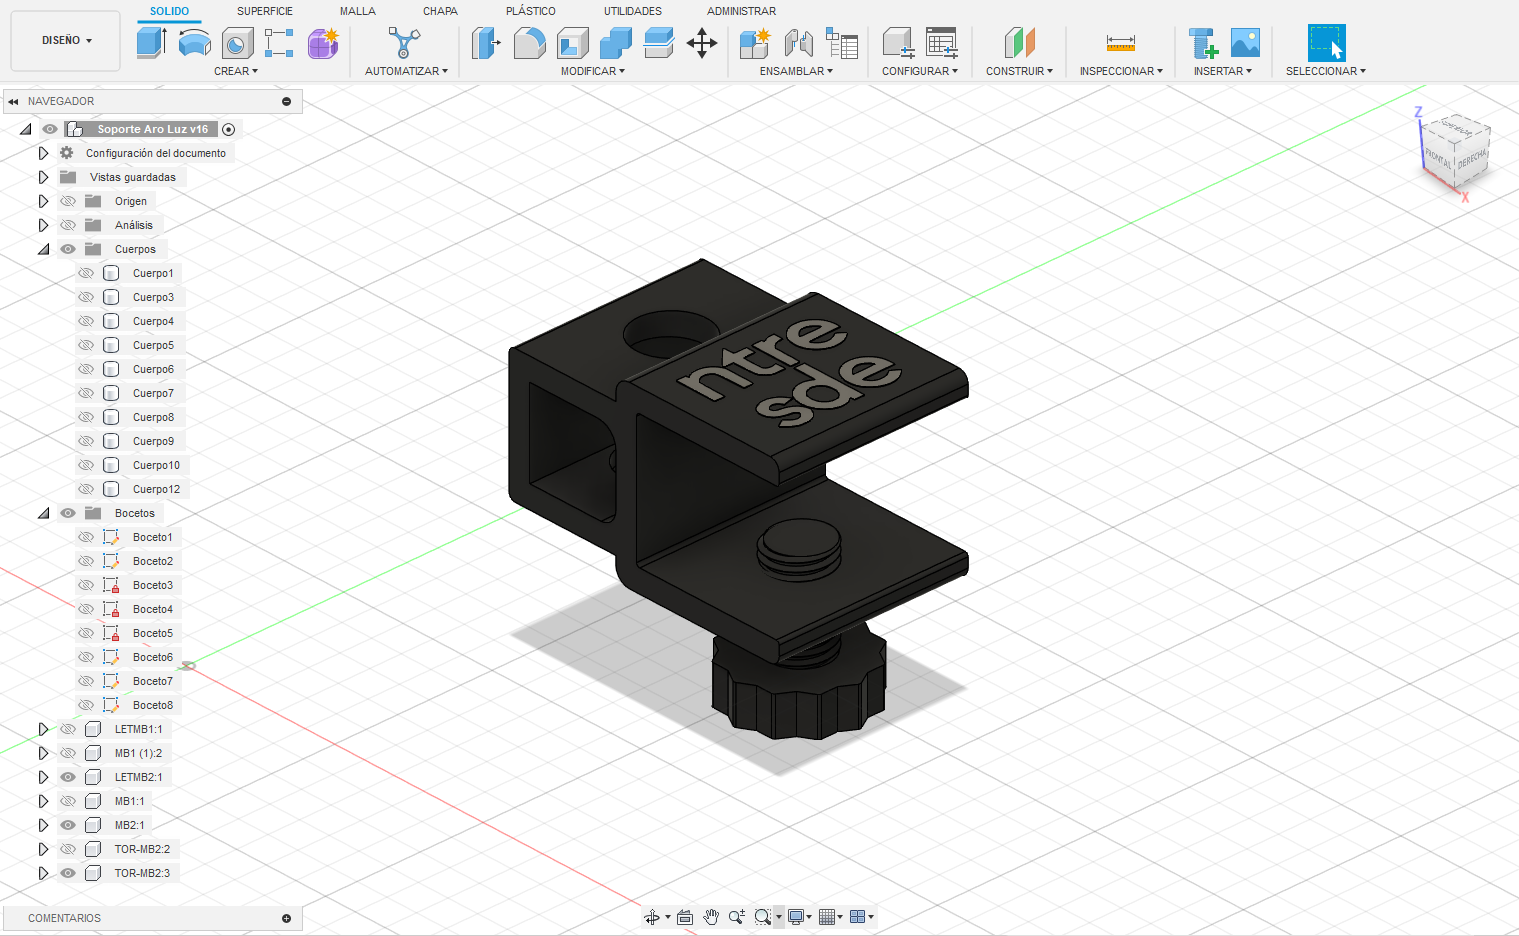Image resolution: width=1519 pixels, height=936 pixels.
Task: Collapse the Navegador panel with double arrows
Action: click(13, 101)
